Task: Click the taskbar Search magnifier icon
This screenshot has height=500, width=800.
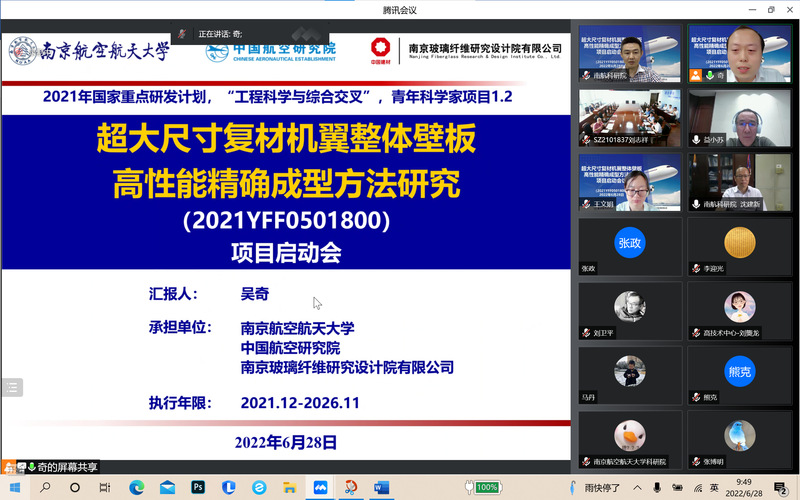Action: (45, 487)
